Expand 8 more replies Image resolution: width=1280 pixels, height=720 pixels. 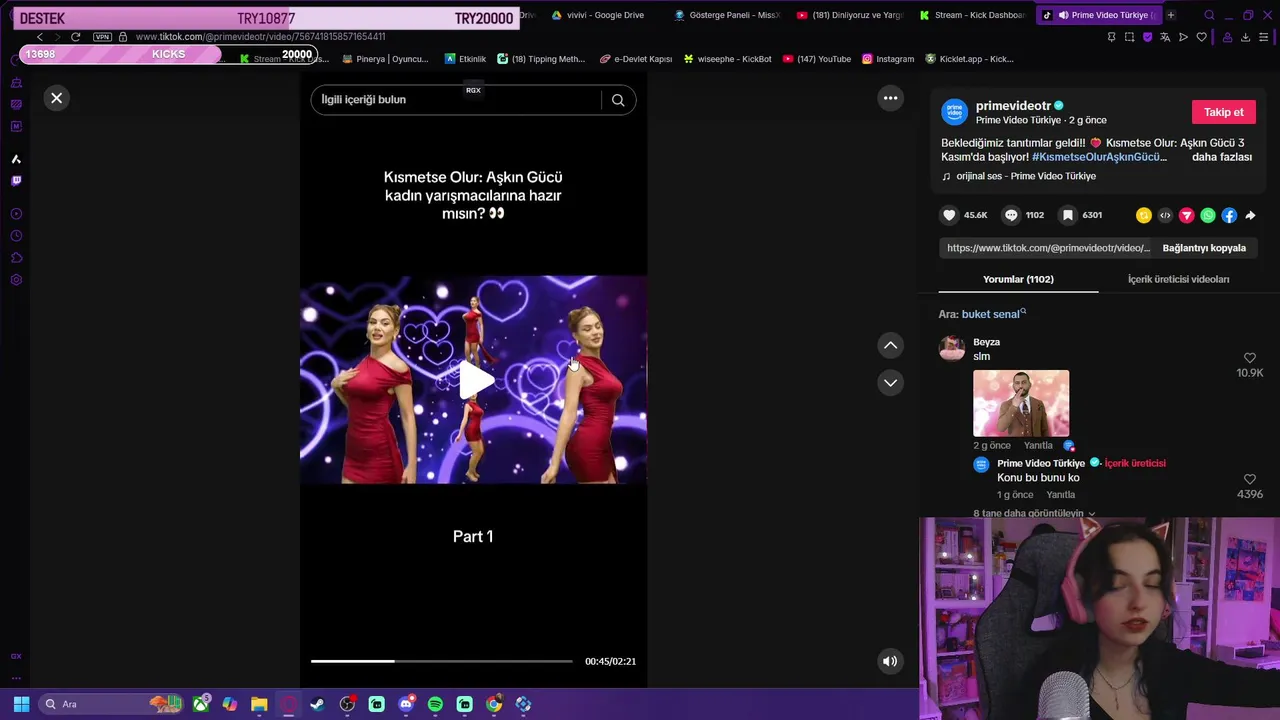[1034, 513]
